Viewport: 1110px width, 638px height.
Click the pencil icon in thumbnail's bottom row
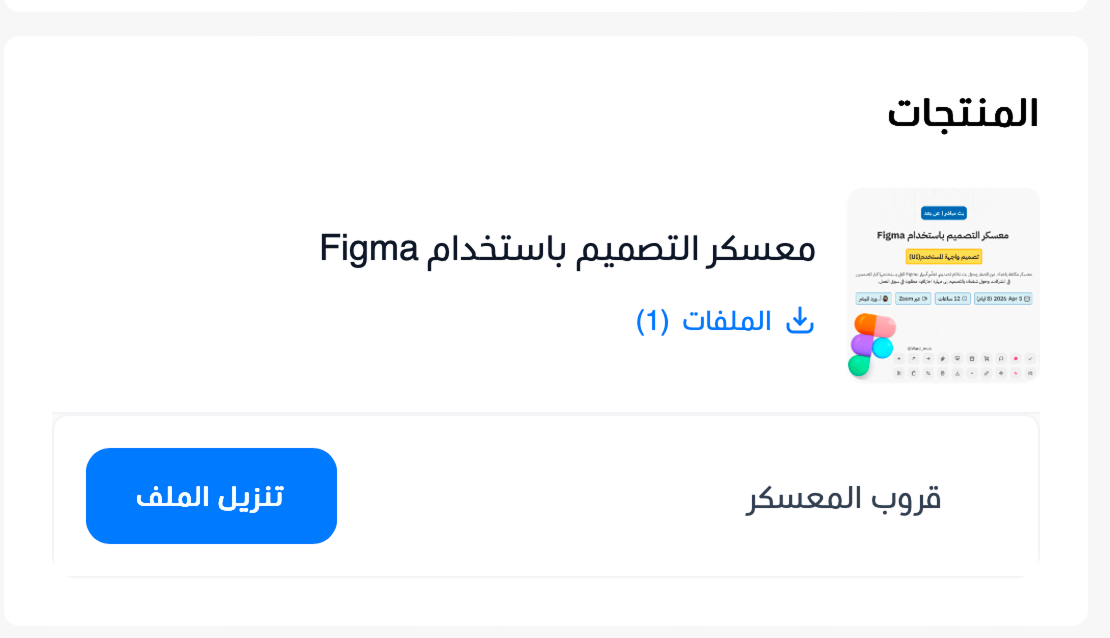click(x=987, y=373)
